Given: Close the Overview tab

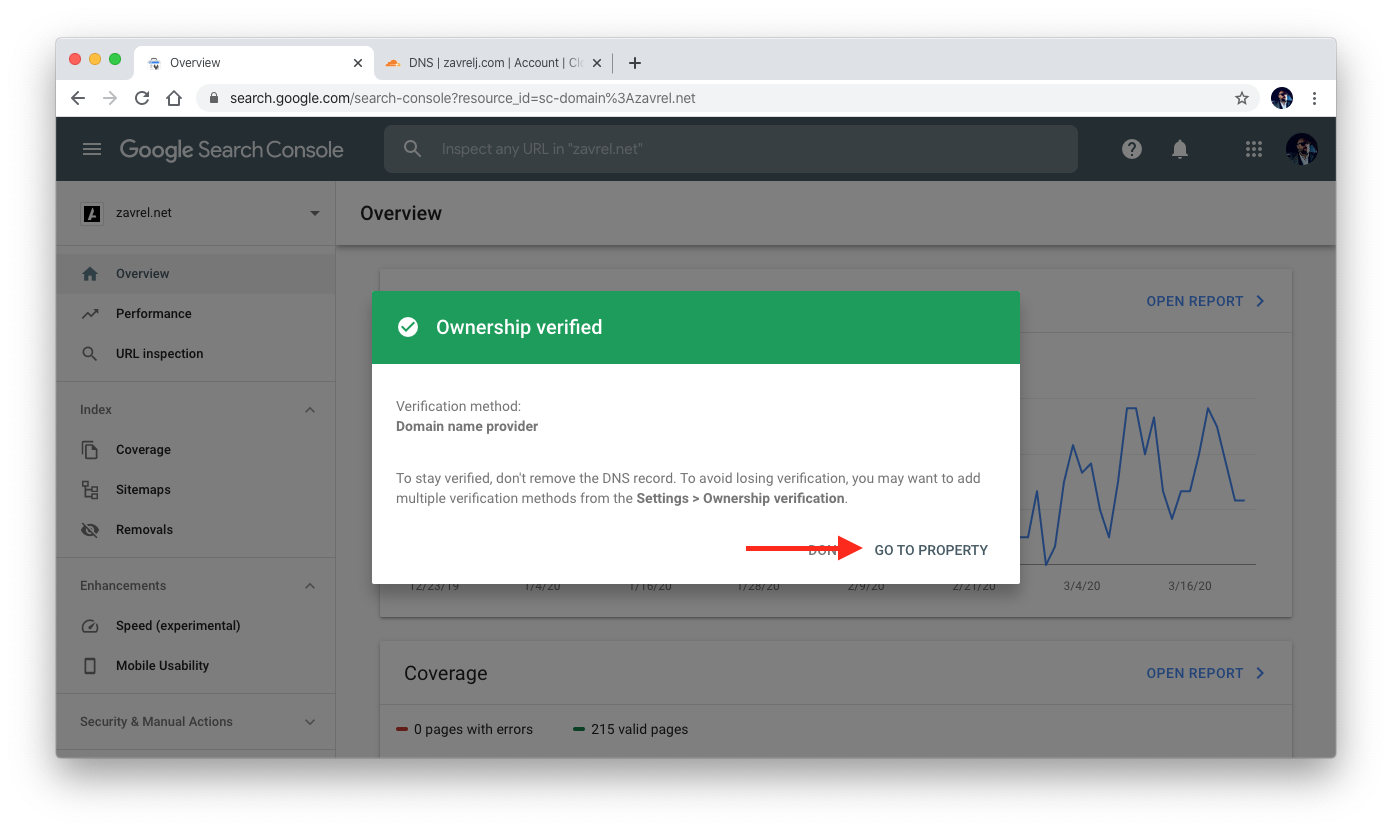Looking at the screenshot, I should point(358,63).
